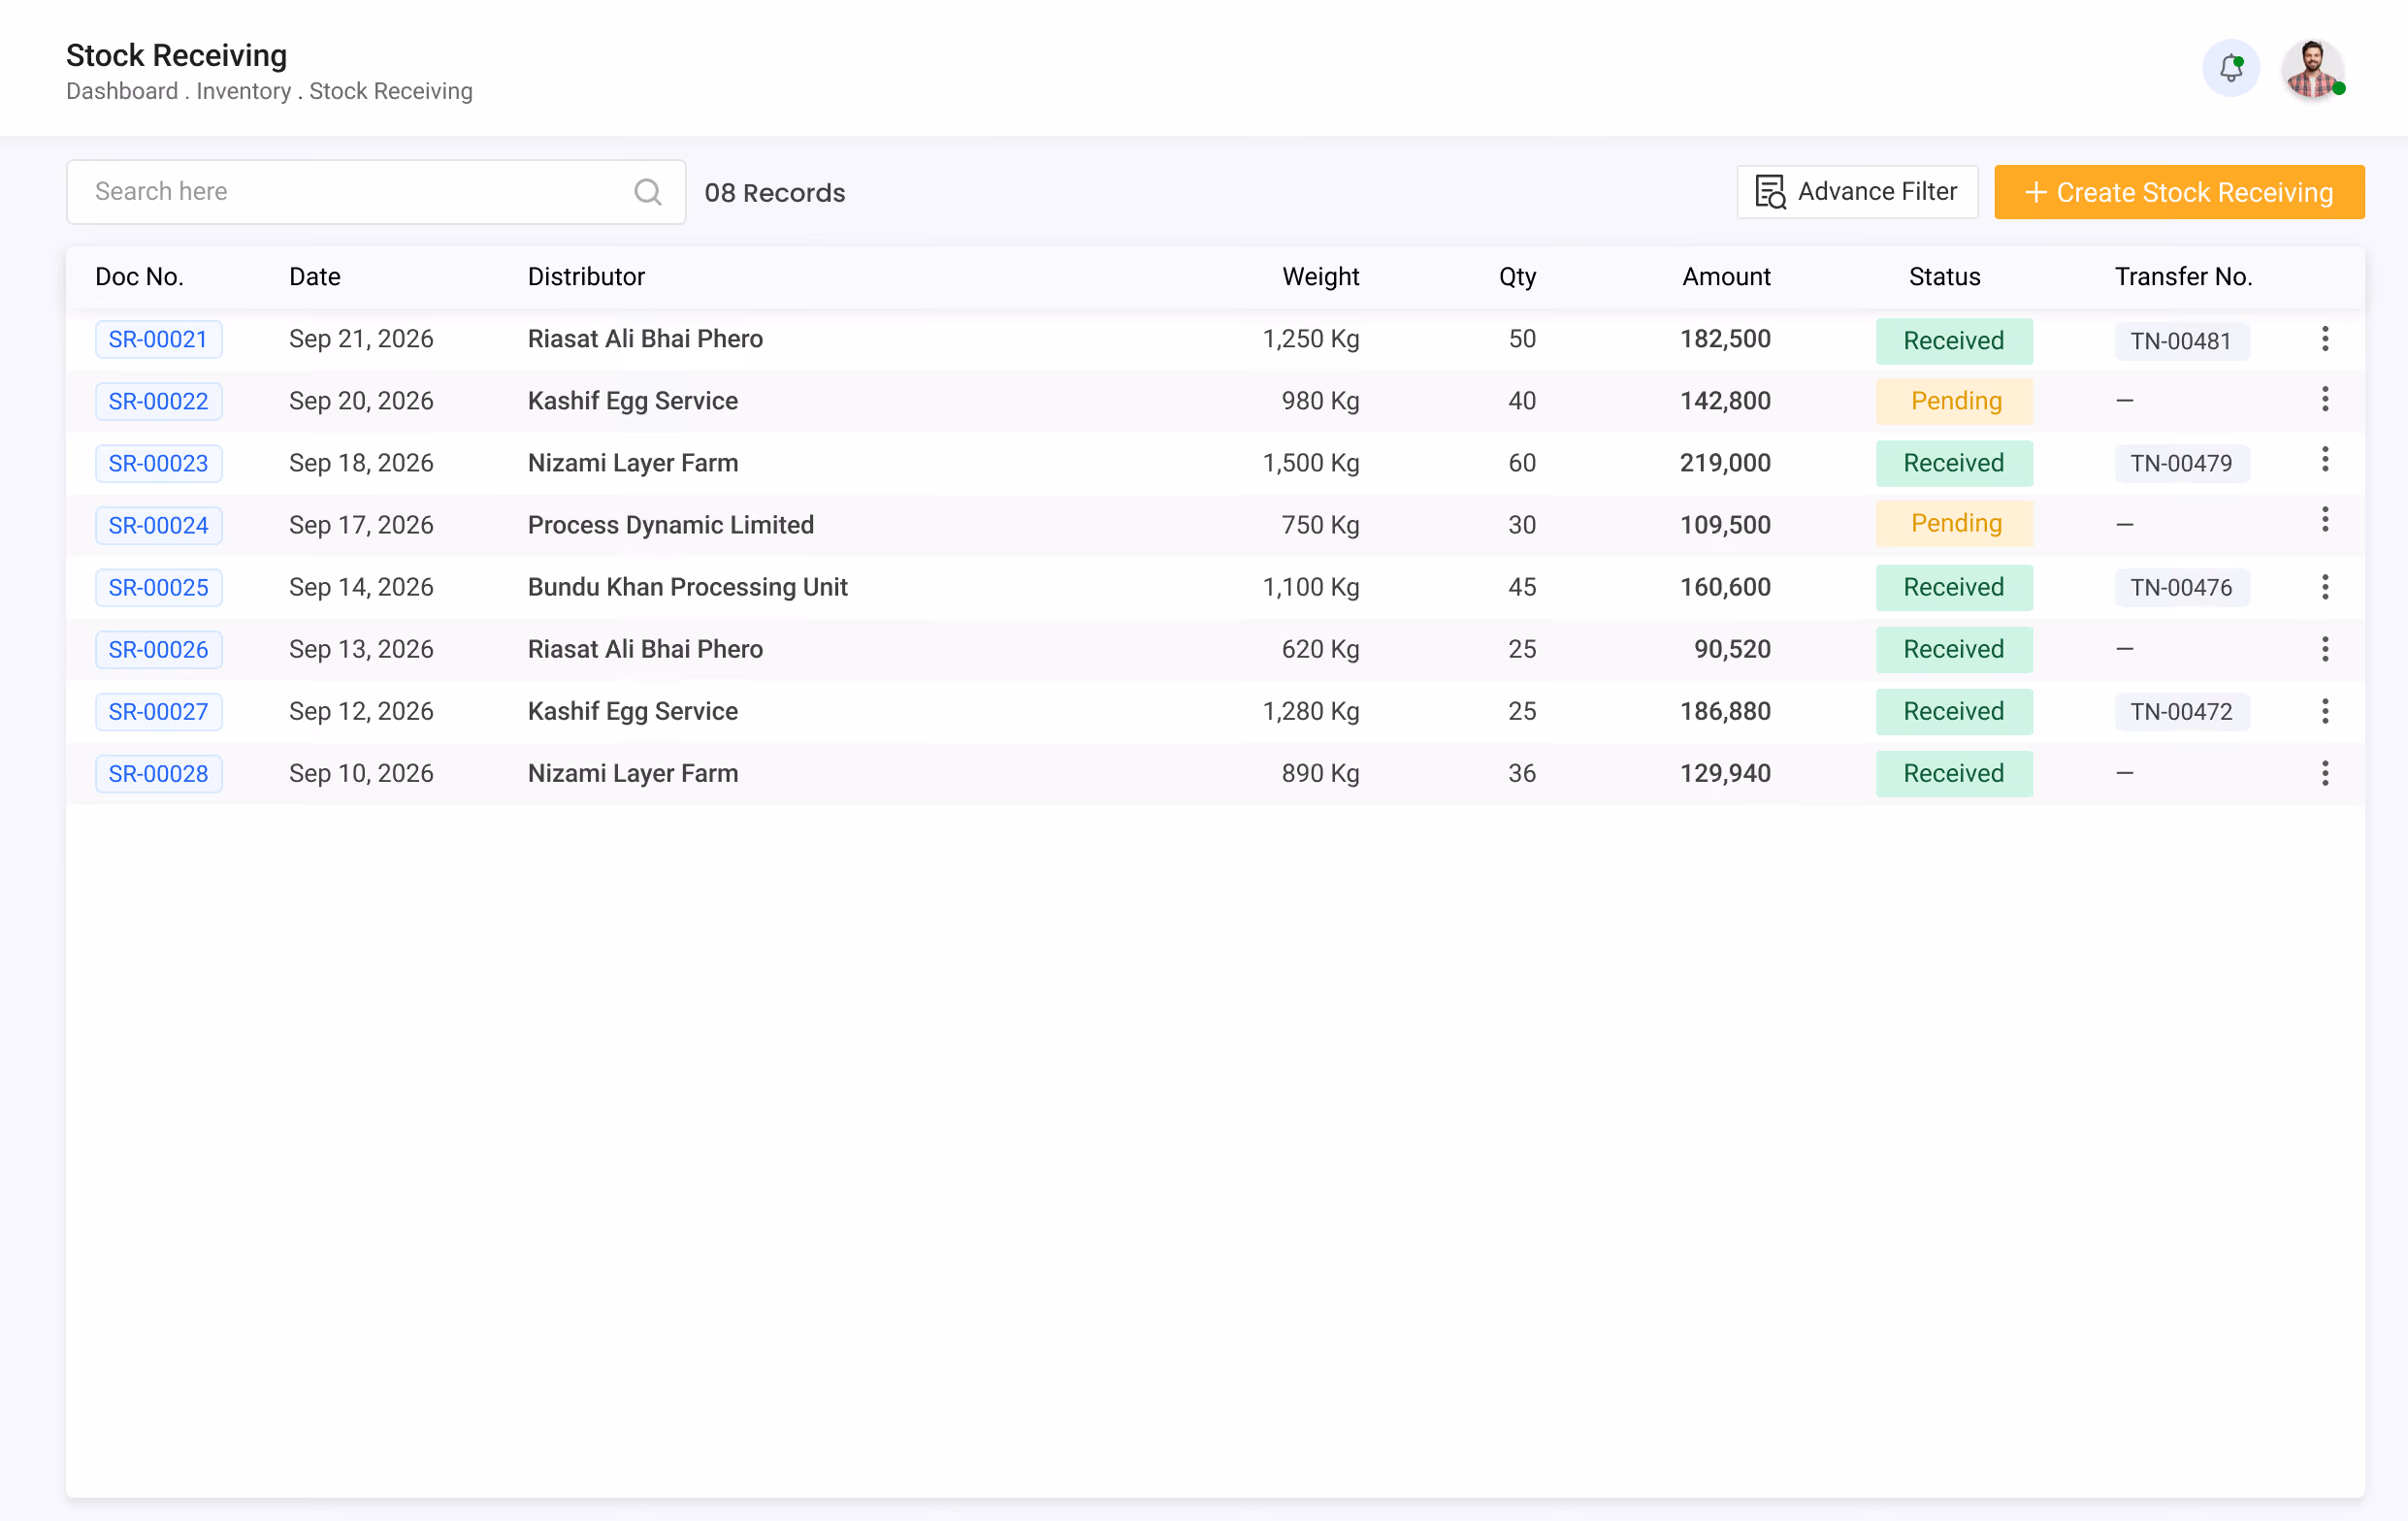
Task: Open the user profile avatar
Action: (x=2312, y=68)
